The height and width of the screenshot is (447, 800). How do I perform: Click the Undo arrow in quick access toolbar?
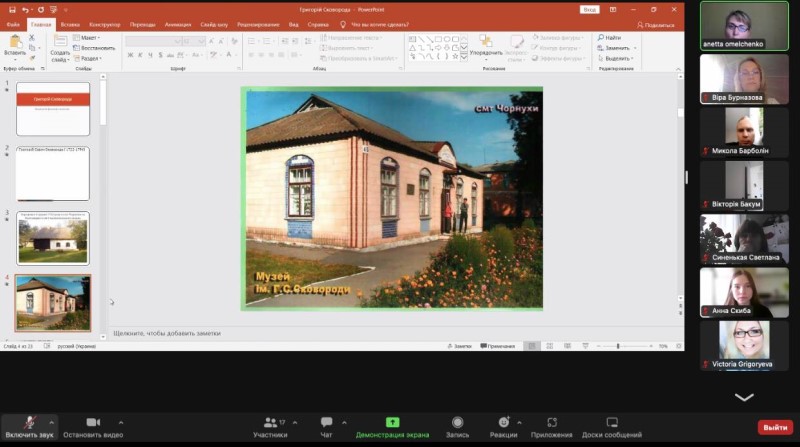pos(25,10)
